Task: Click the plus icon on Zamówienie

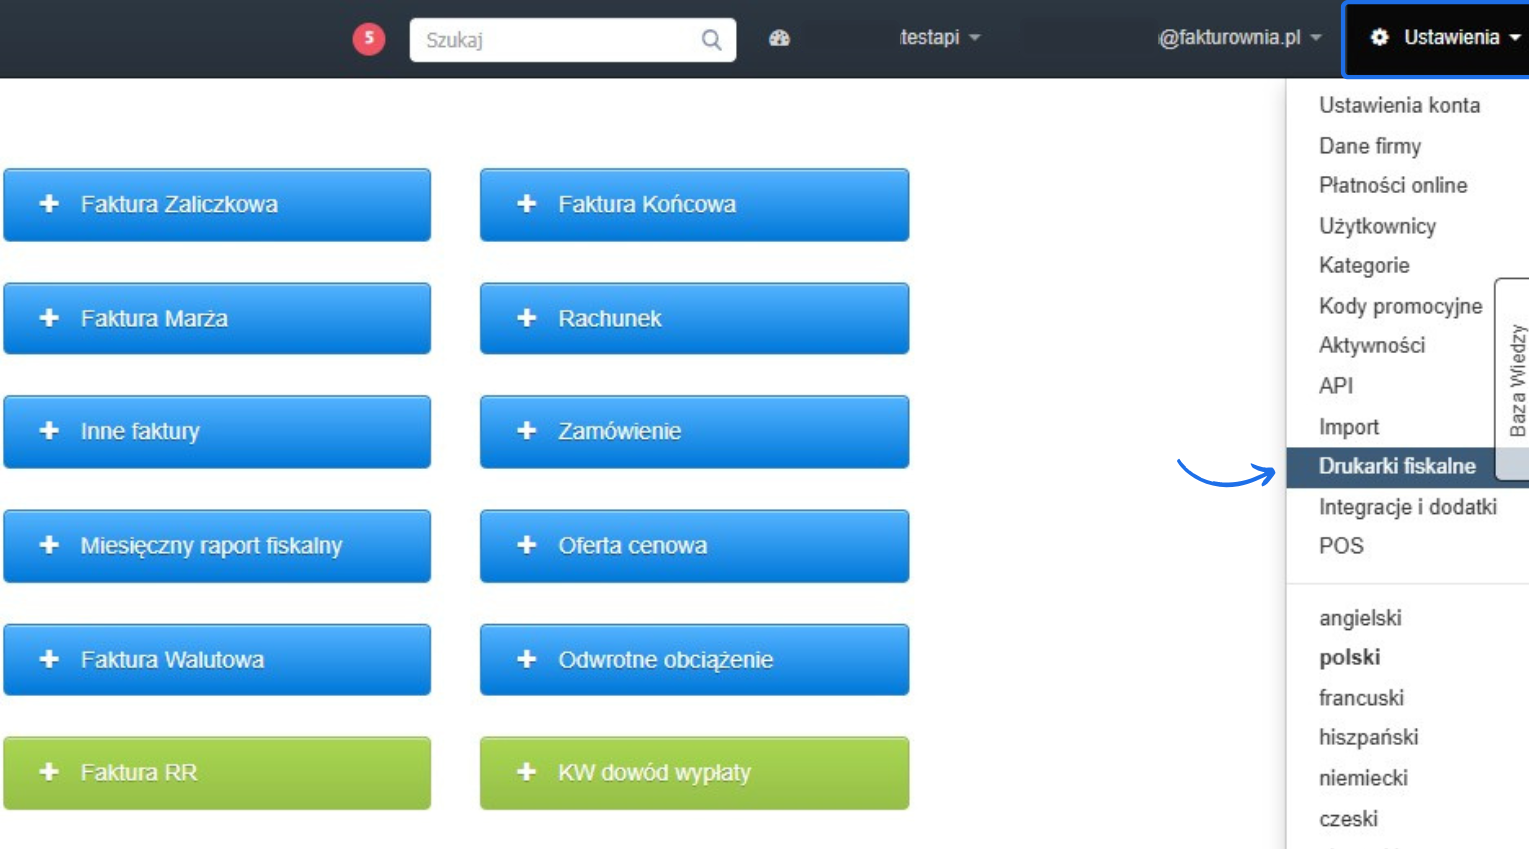Action: tap(526, 431)
